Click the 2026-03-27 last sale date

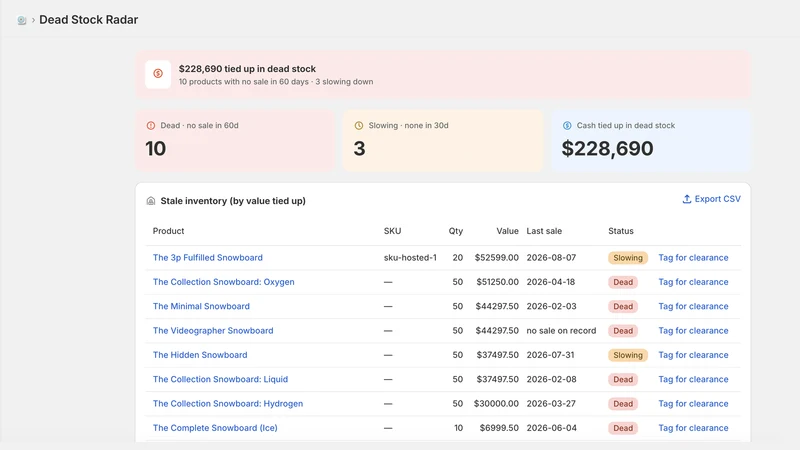tap(551, 404)
